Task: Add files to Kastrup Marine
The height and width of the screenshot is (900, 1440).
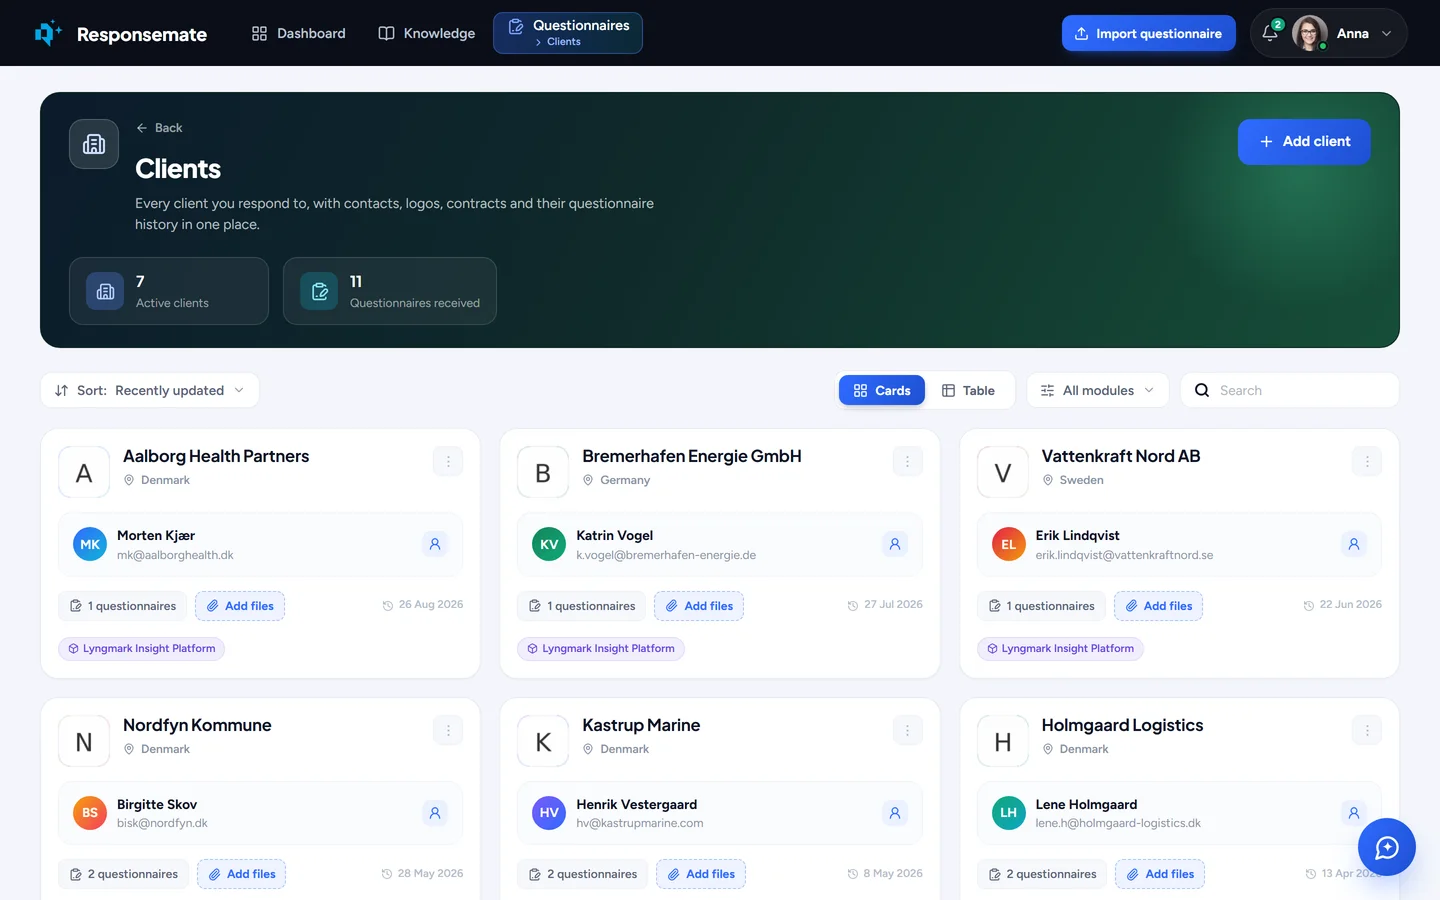Action: coord(701,874)
